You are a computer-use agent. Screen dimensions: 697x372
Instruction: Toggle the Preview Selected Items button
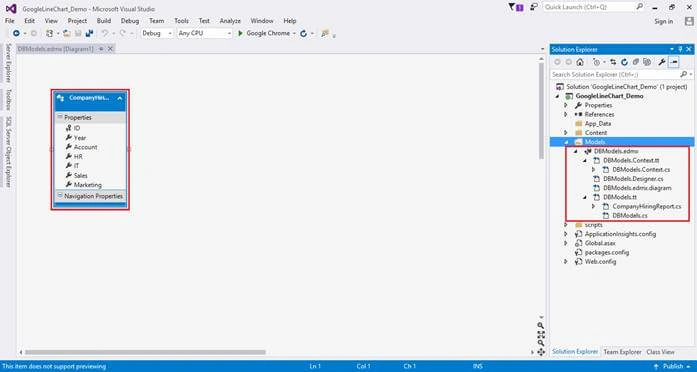coord(674,62)
